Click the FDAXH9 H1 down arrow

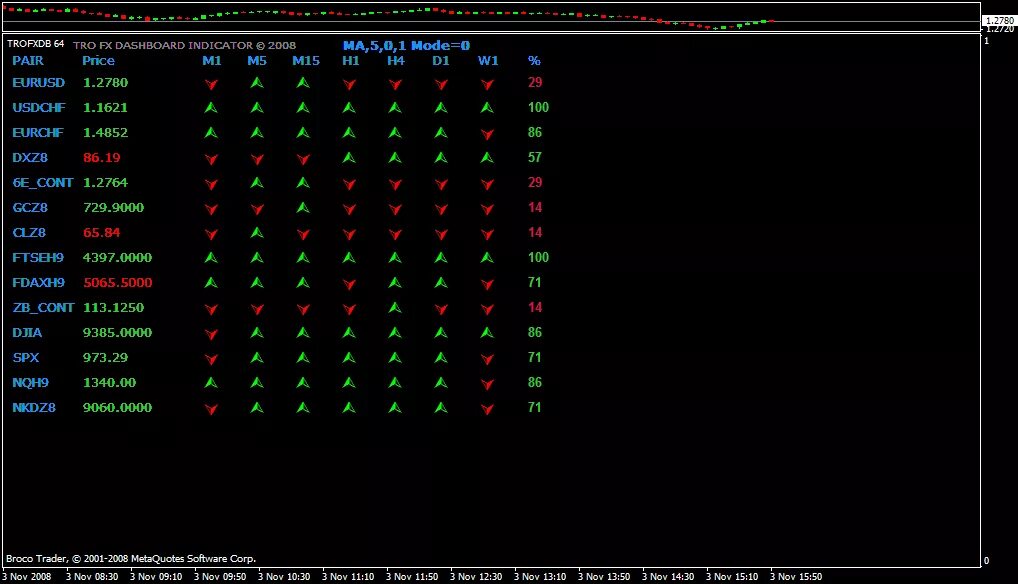coord(349,284)
